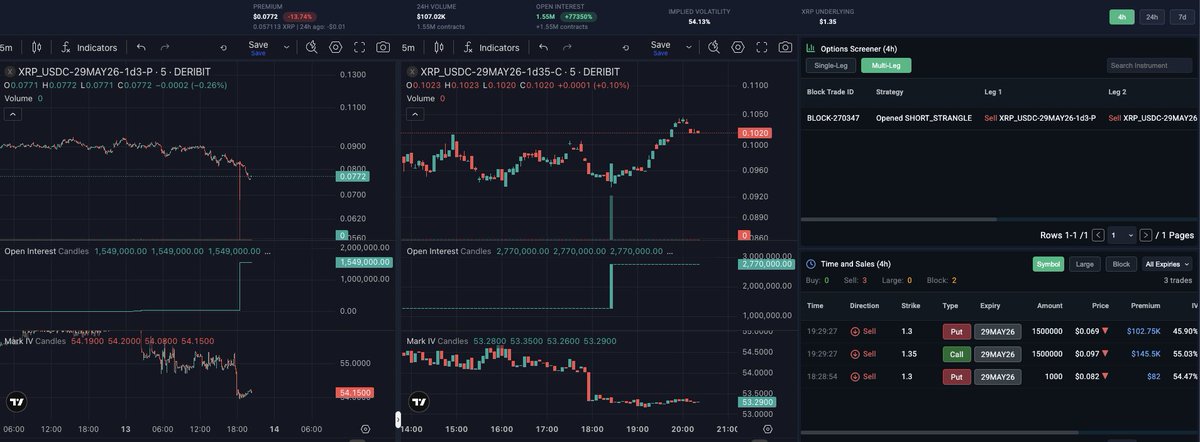Click 29MAY26 expiry in 19:29:27 Put row
1200x442 pixels.
(997, 331)
